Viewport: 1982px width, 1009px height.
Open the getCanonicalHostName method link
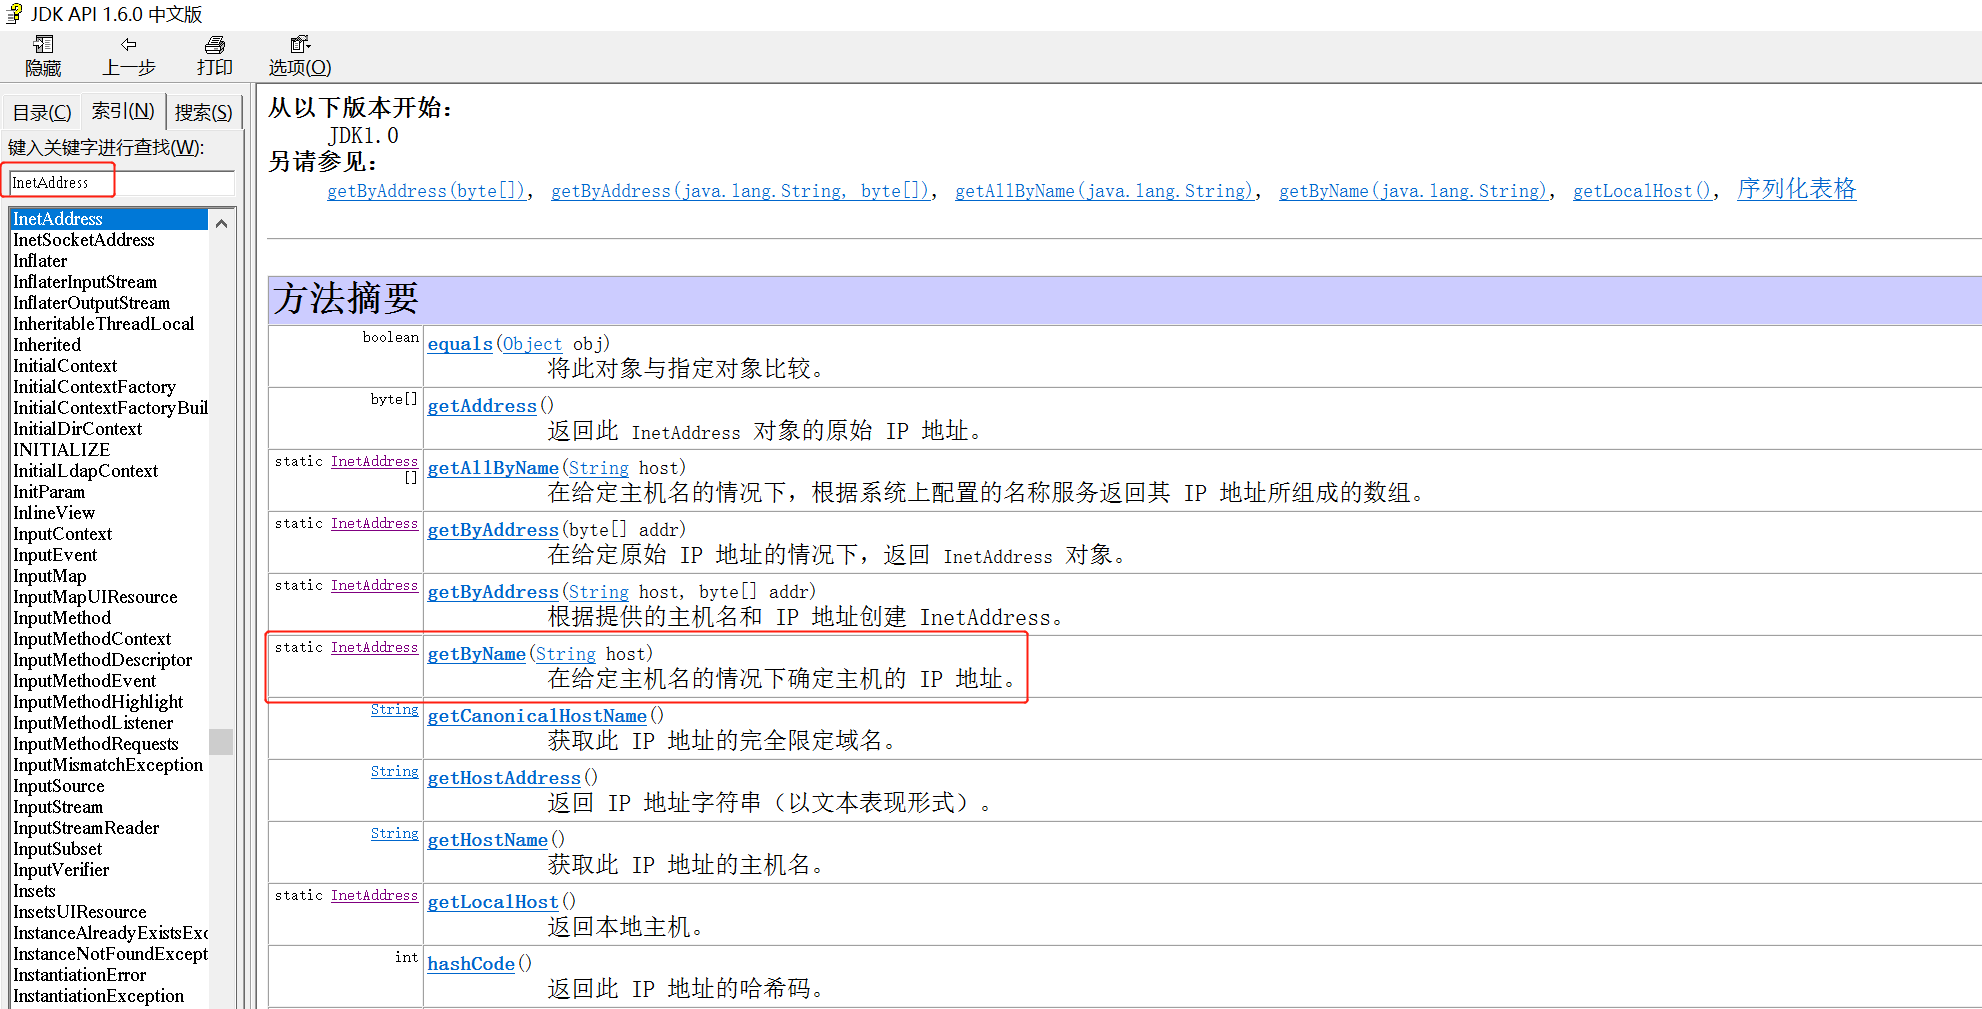click(x=537, y=716)
